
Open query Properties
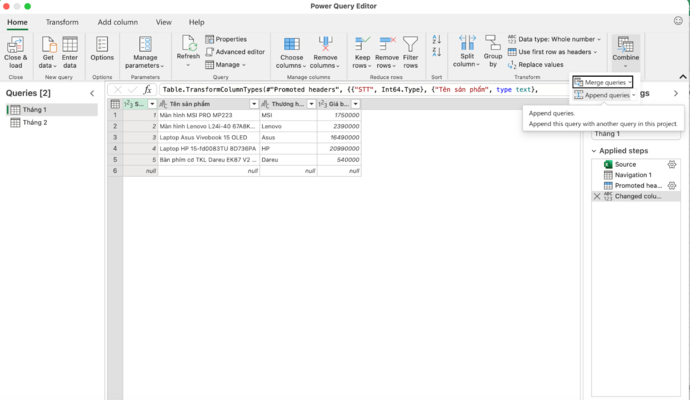(x=226, y=39)
